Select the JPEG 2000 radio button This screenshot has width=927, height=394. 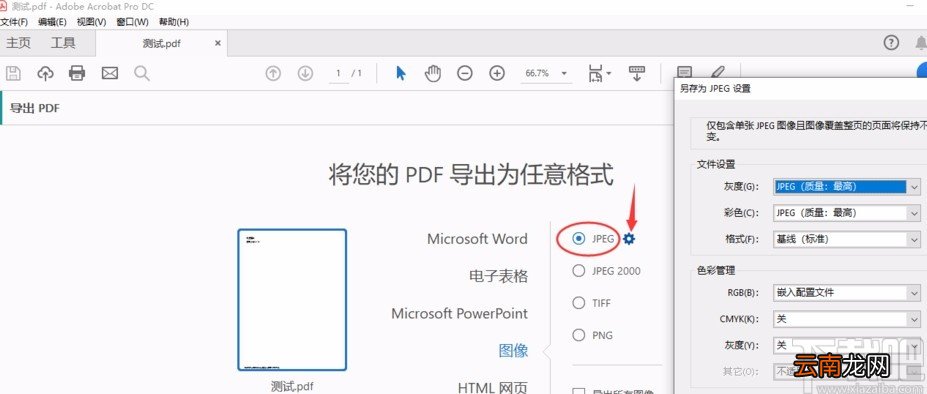[579, 271]
